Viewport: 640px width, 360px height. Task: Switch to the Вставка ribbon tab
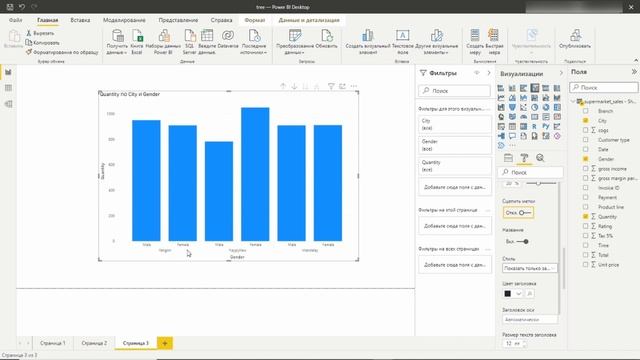click(80, 20)
